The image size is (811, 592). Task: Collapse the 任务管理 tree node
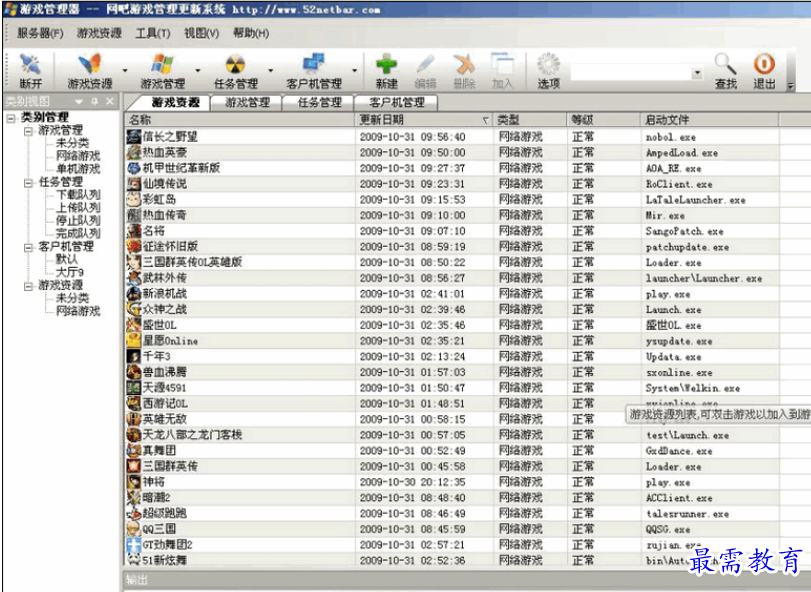point(28,183)
